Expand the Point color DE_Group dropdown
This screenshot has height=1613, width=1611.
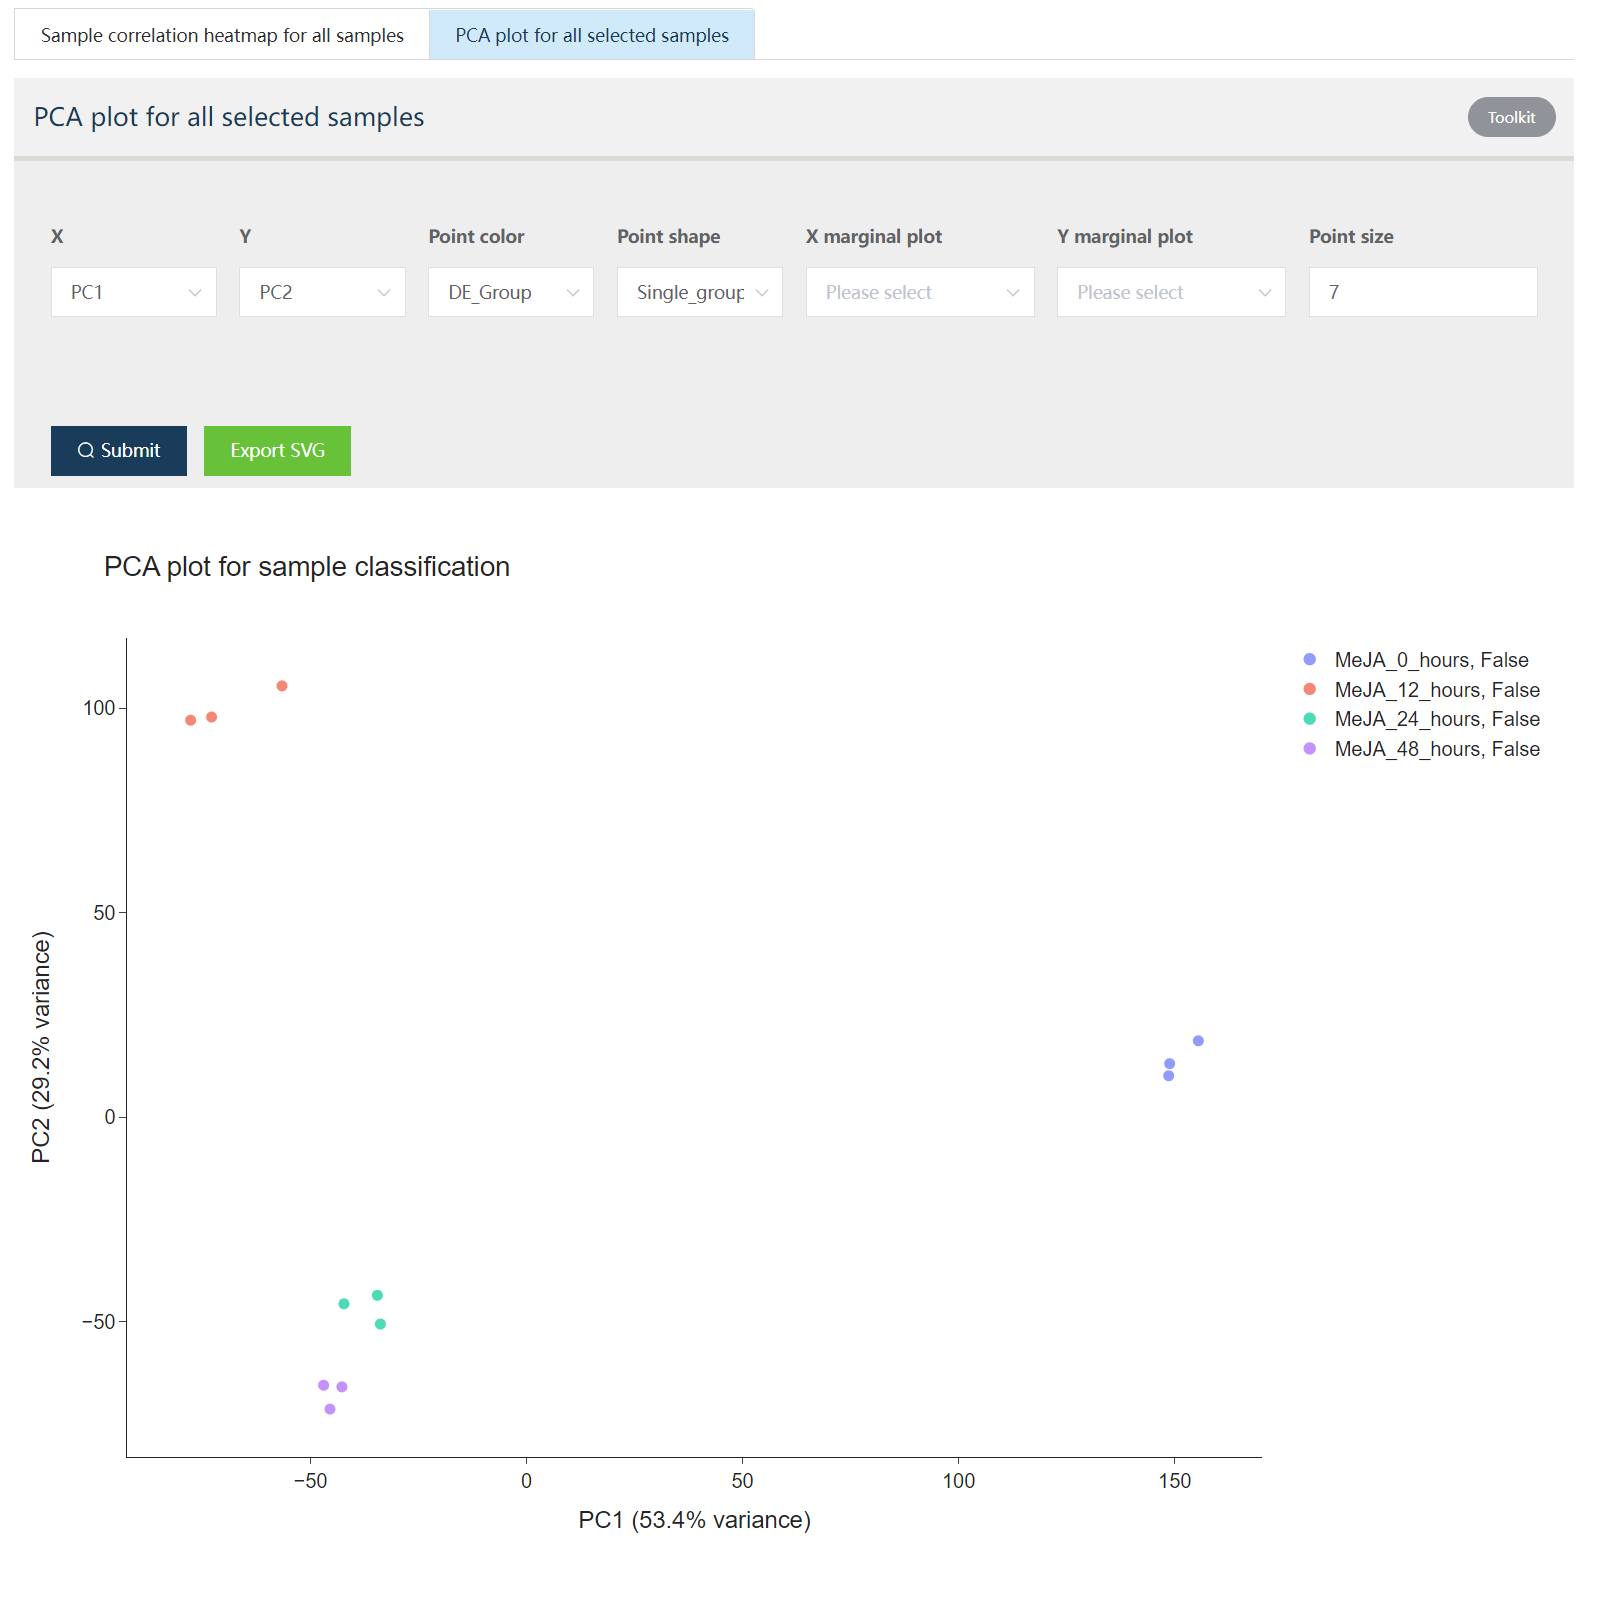[x=511, y=292]
